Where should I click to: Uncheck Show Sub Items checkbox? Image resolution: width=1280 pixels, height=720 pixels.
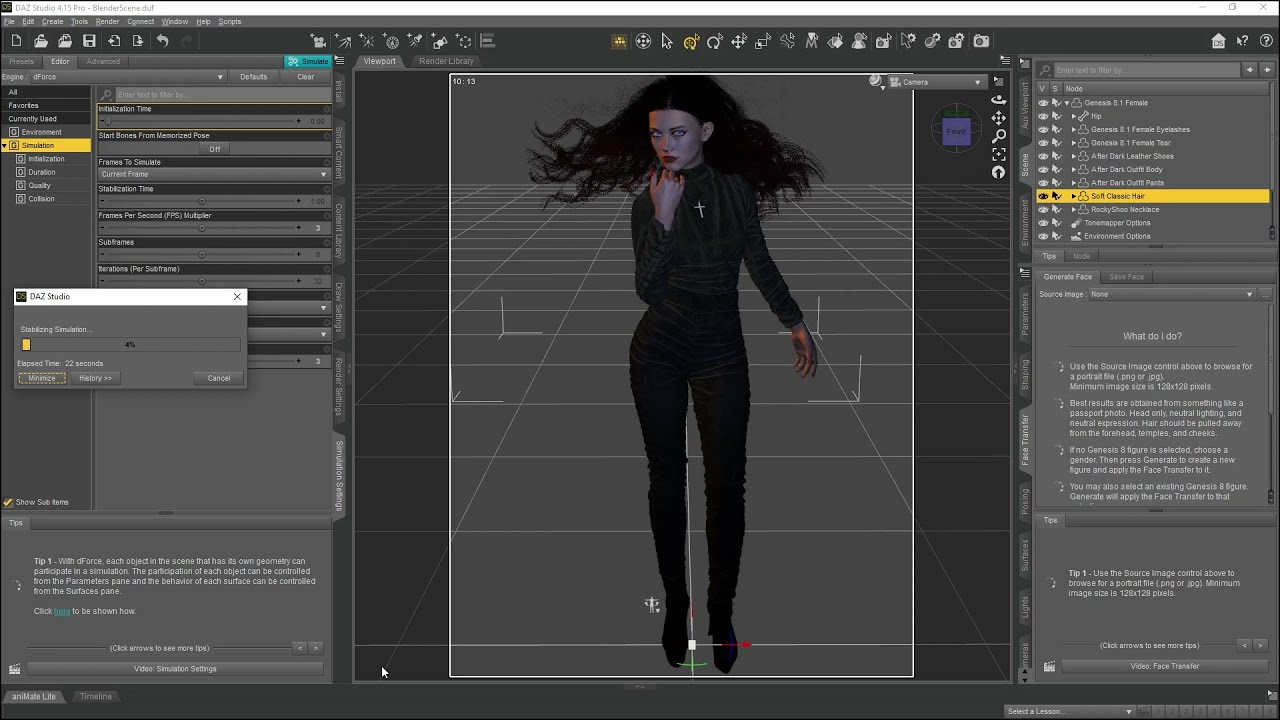click(x=8, y=502)
